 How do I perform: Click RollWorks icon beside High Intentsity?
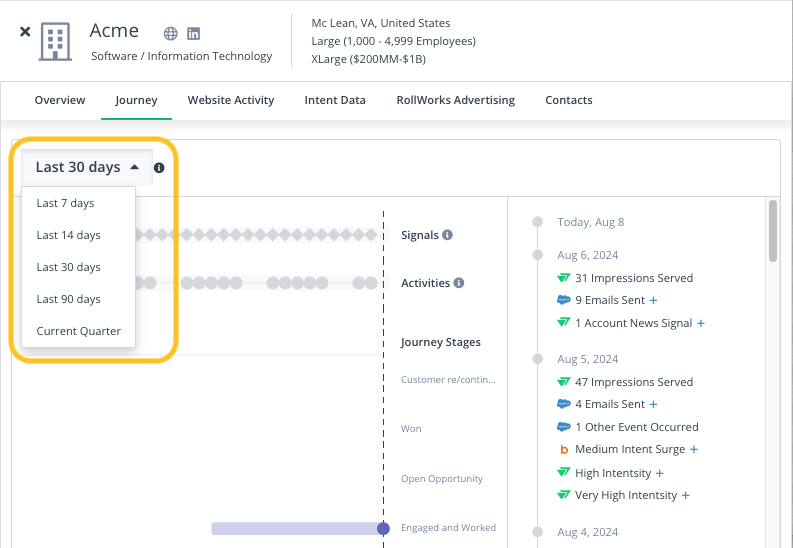[563, 472]
